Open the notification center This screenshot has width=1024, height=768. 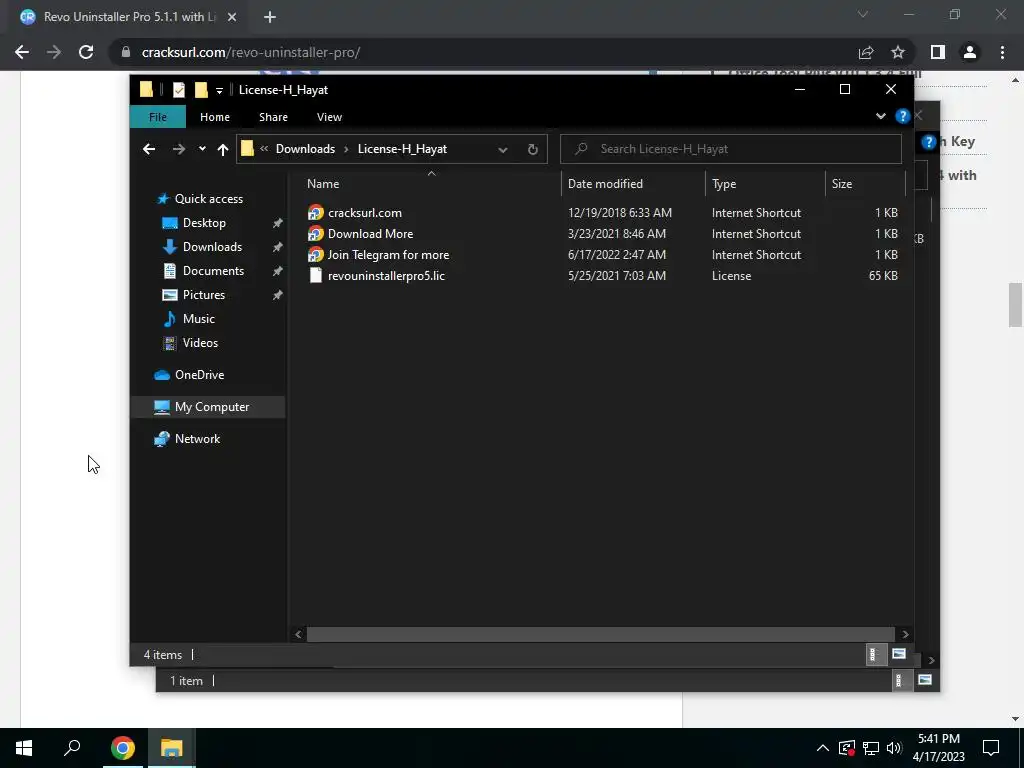click(991, 748)
